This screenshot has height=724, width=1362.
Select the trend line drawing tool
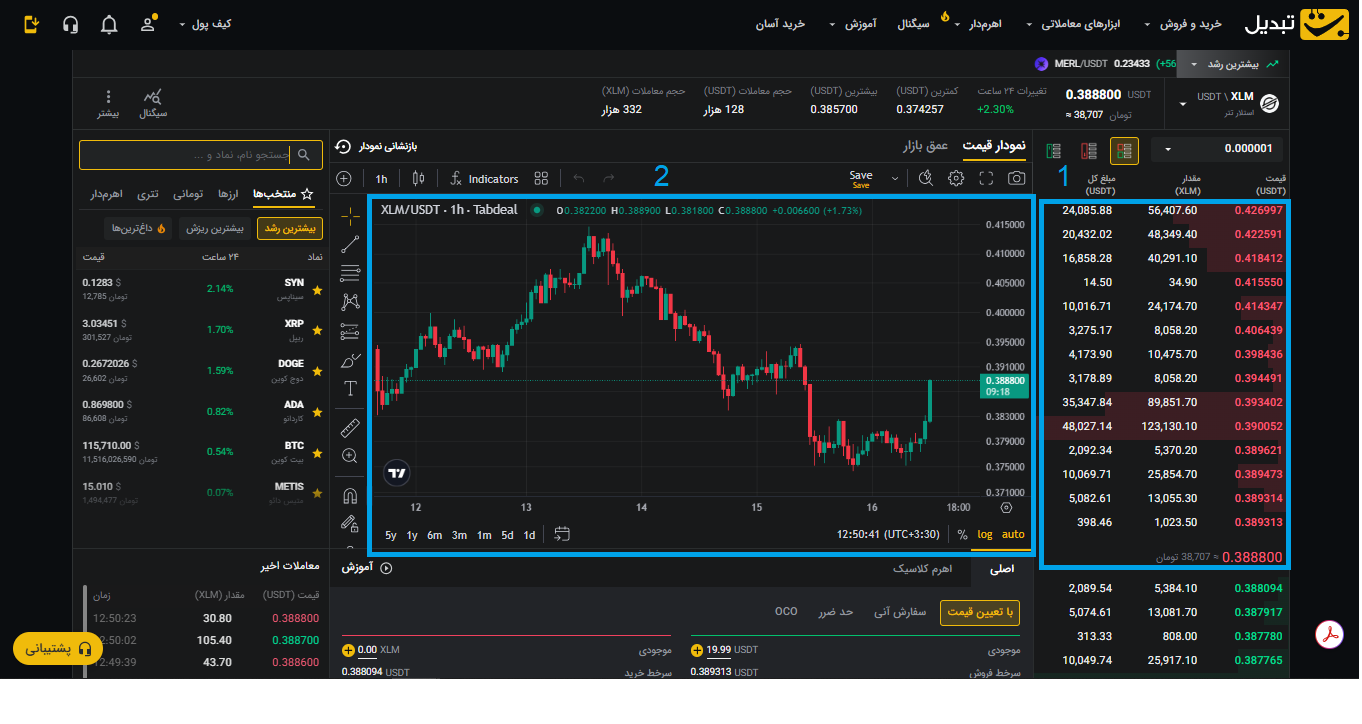pyautogui.click(x=349, y=243)
